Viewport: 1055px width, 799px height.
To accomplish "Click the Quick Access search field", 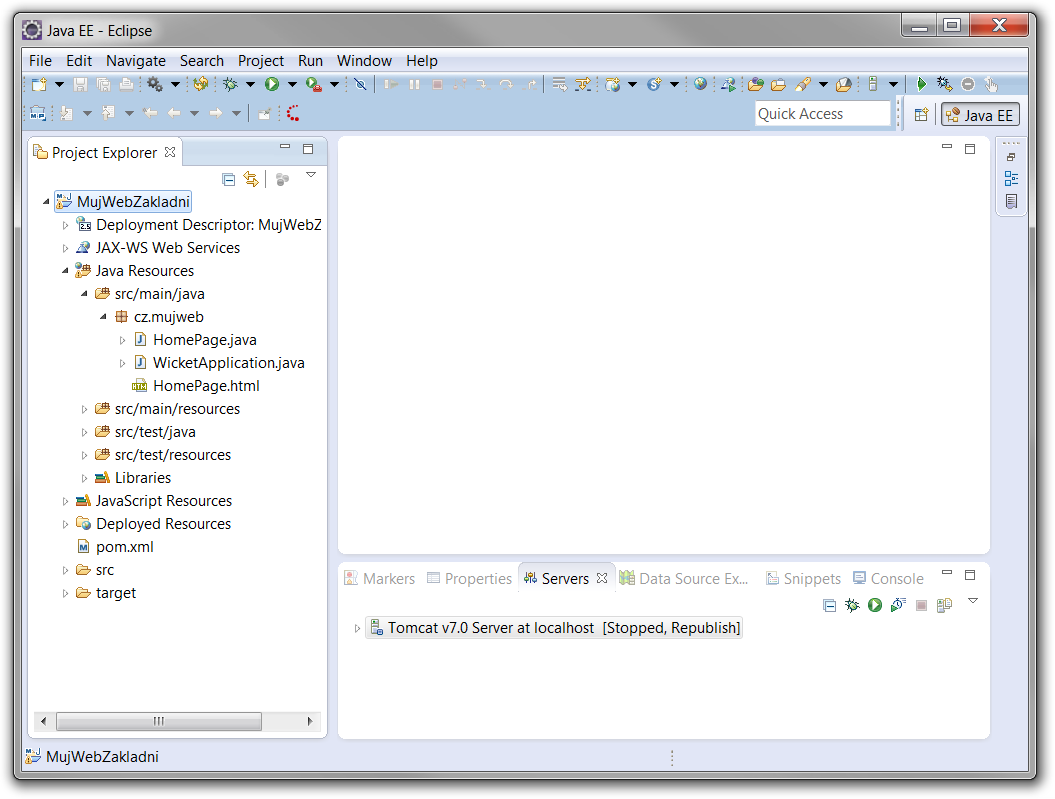I will click(822, 114).
